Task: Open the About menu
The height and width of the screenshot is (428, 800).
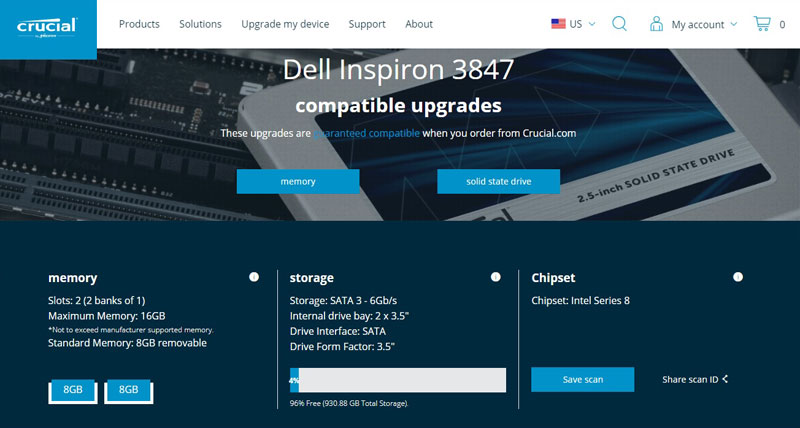Action: 419,24
